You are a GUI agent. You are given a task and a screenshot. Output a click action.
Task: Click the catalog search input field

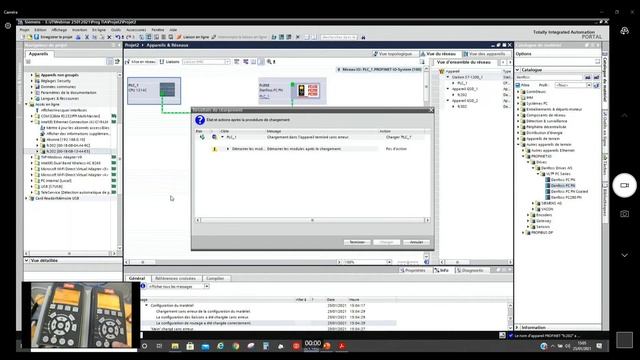549,77
